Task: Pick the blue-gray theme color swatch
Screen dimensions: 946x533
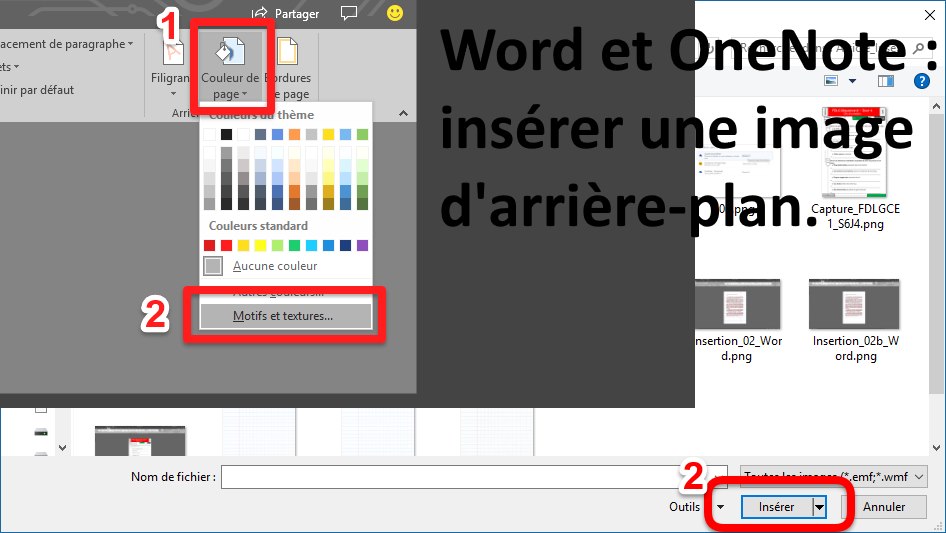Action: (x=260, y=134)
